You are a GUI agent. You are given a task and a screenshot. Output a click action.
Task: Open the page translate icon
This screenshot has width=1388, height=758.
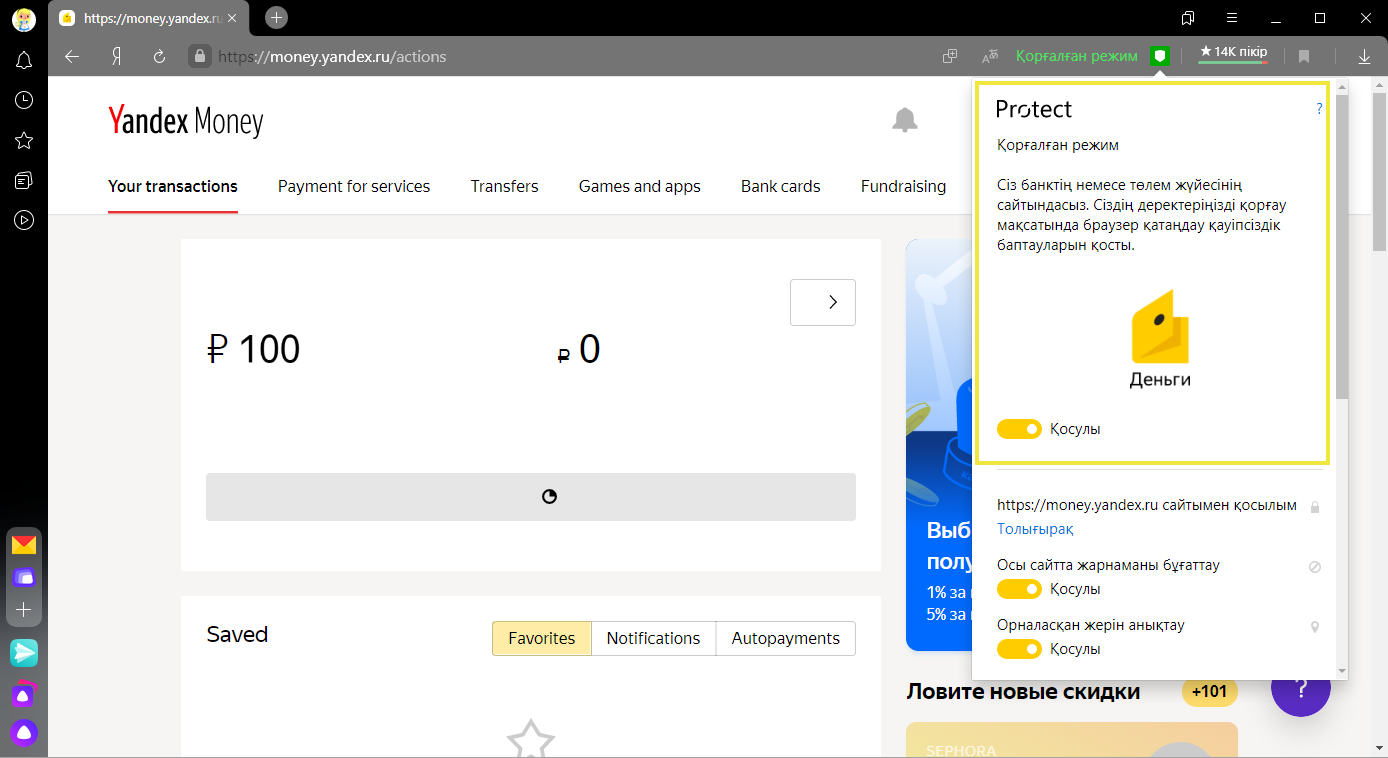tap(990, 57)
